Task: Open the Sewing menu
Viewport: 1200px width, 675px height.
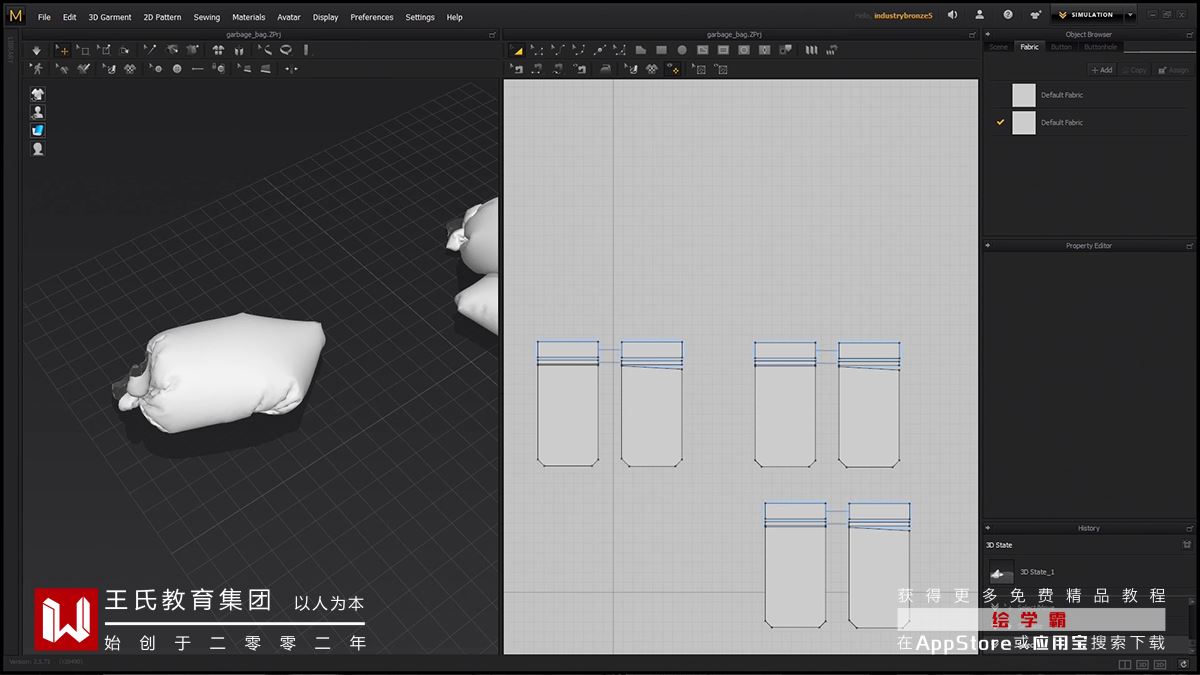Action: 207,17
